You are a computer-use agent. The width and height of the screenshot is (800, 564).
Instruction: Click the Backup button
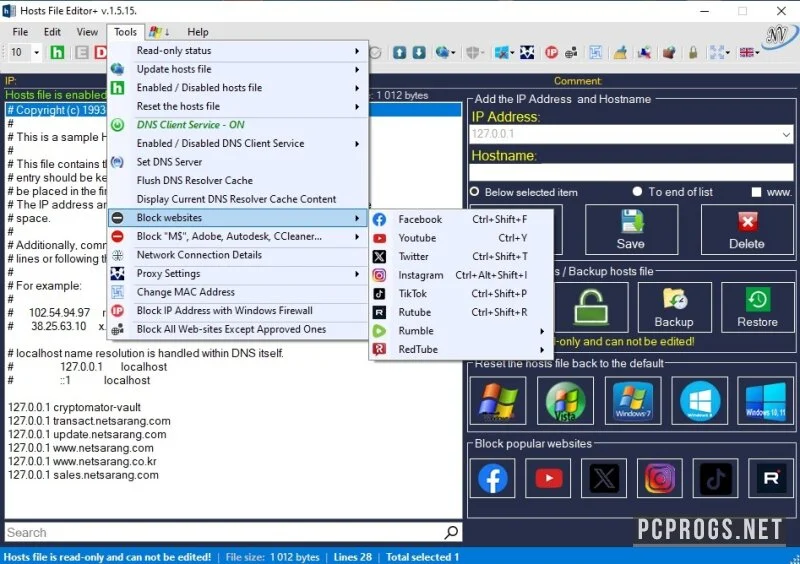point(674,307)
